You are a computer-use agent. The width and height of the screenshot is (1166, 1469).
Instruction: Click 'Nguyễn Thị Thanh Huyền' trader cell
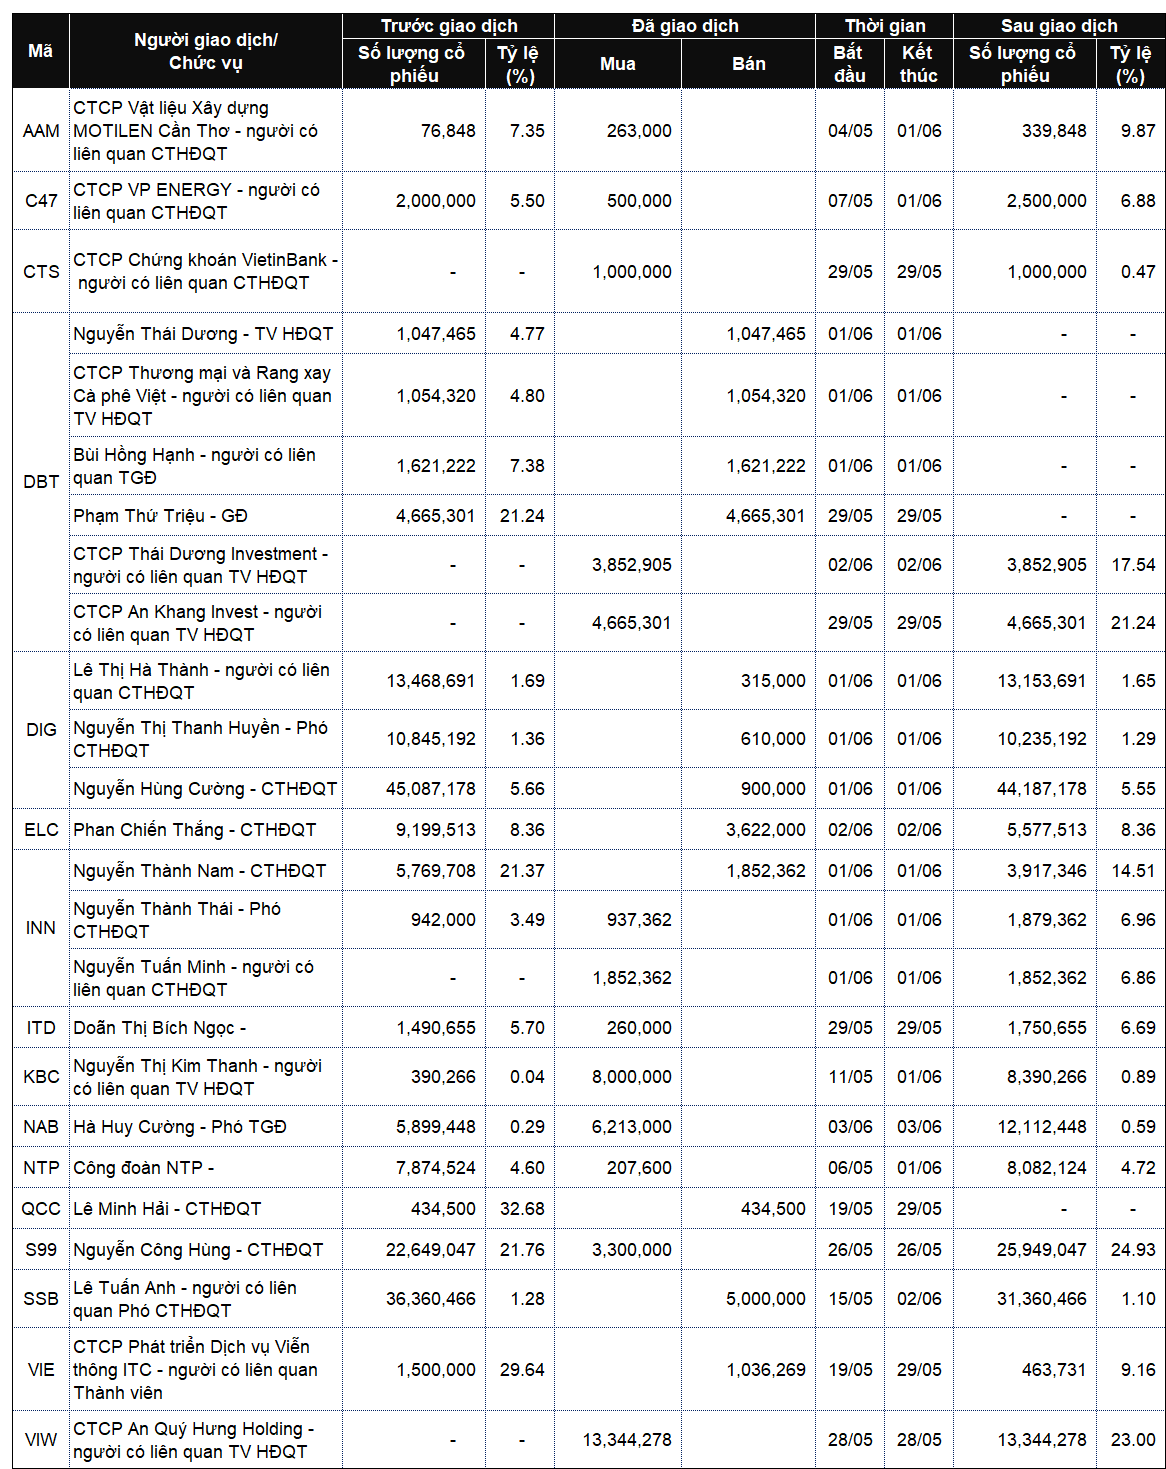click(206, 739)
